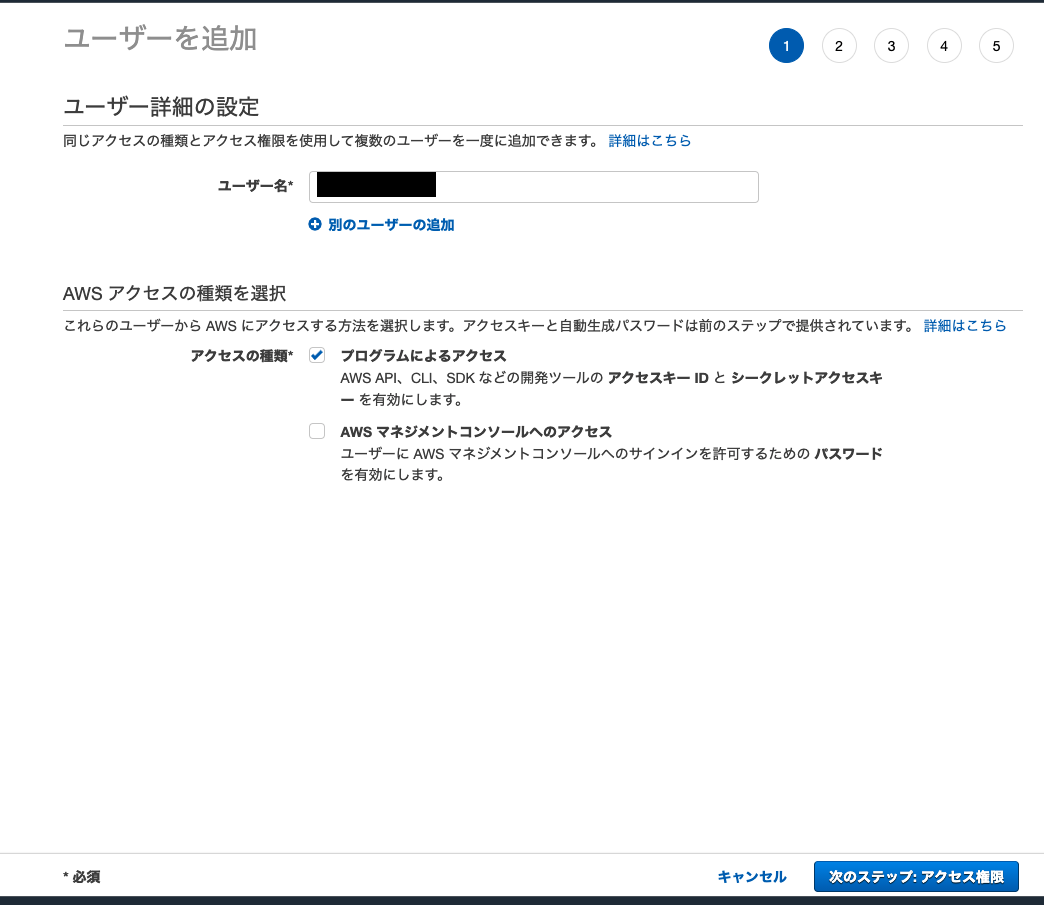The image size is (1044, 905).
Task: Click the AWS アクセスの種類を選択 section header
Action: [175, 293]
